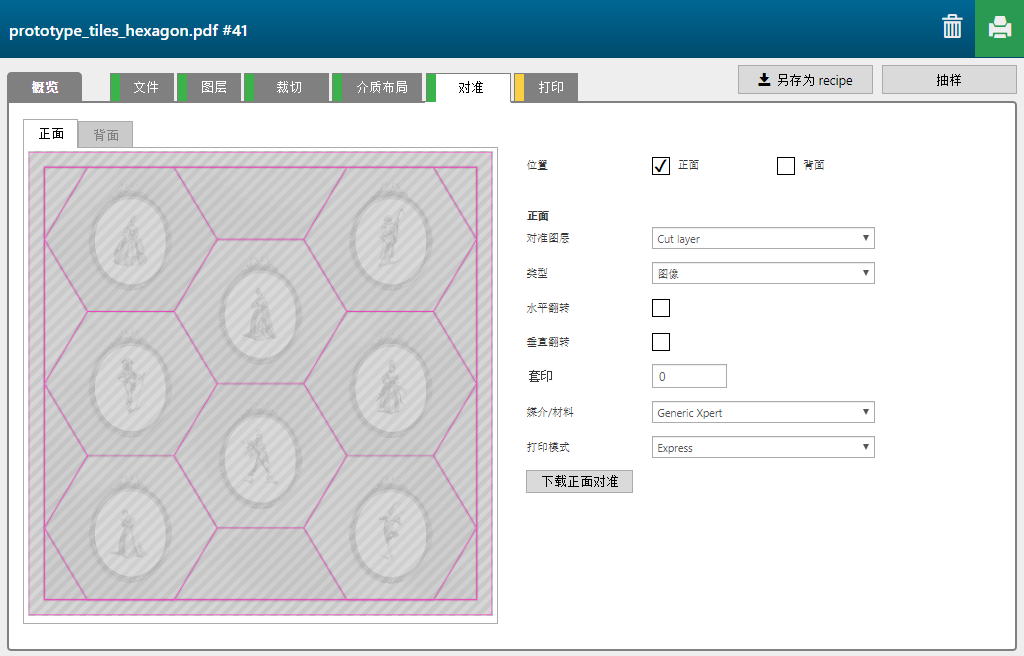Enable the 背面 position checkbox
Image resolution: width=1024 pixels, height=656 pixels.
(x=786, y=165)
